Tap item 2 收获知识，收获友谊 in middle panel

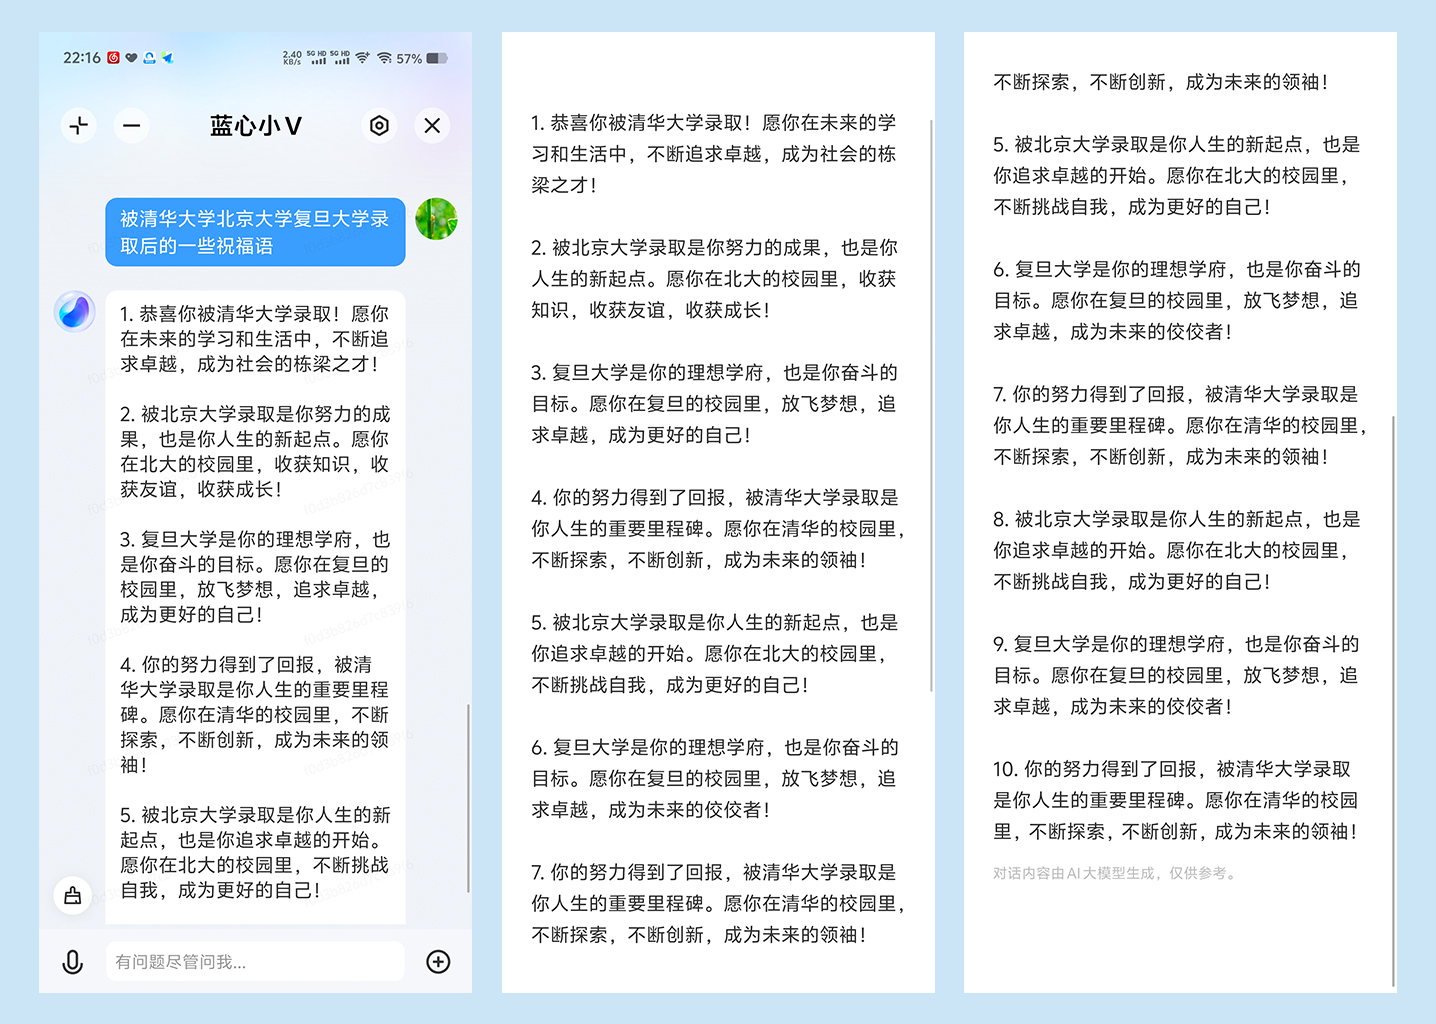tap(714, 278)
